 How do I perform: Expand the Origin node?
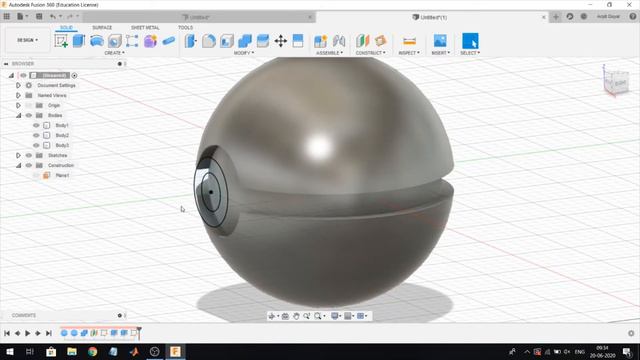pyautogui.click(x=18, y=105)
